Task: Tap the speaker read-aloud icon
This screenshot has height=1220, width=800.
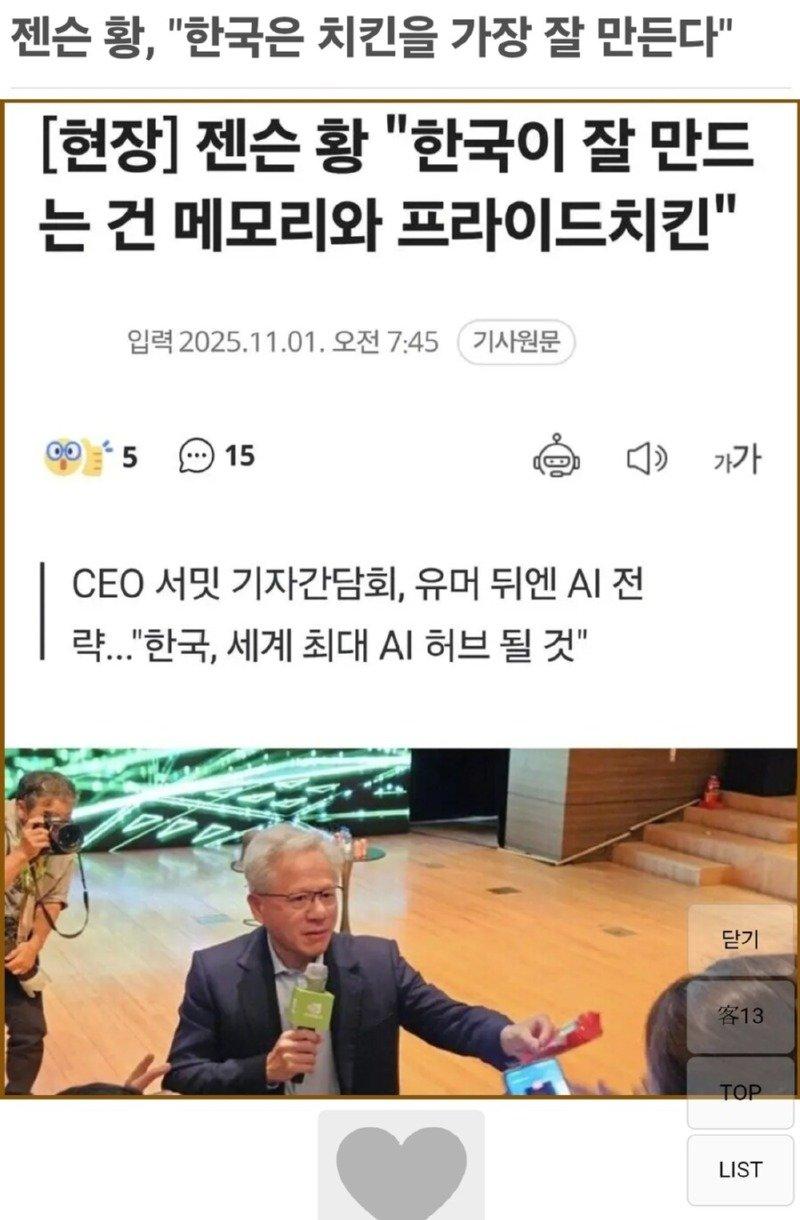Action: [x=646, y=459]
